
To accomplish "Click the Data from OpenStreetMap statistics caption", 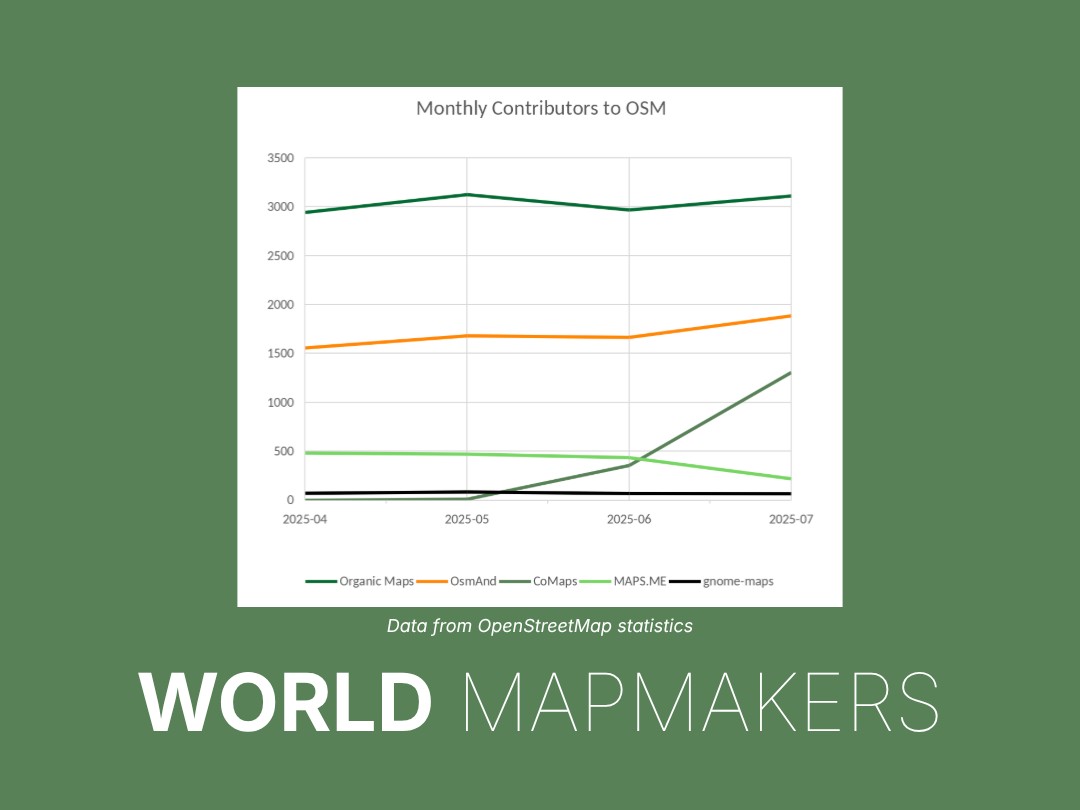I will (540, 627).
